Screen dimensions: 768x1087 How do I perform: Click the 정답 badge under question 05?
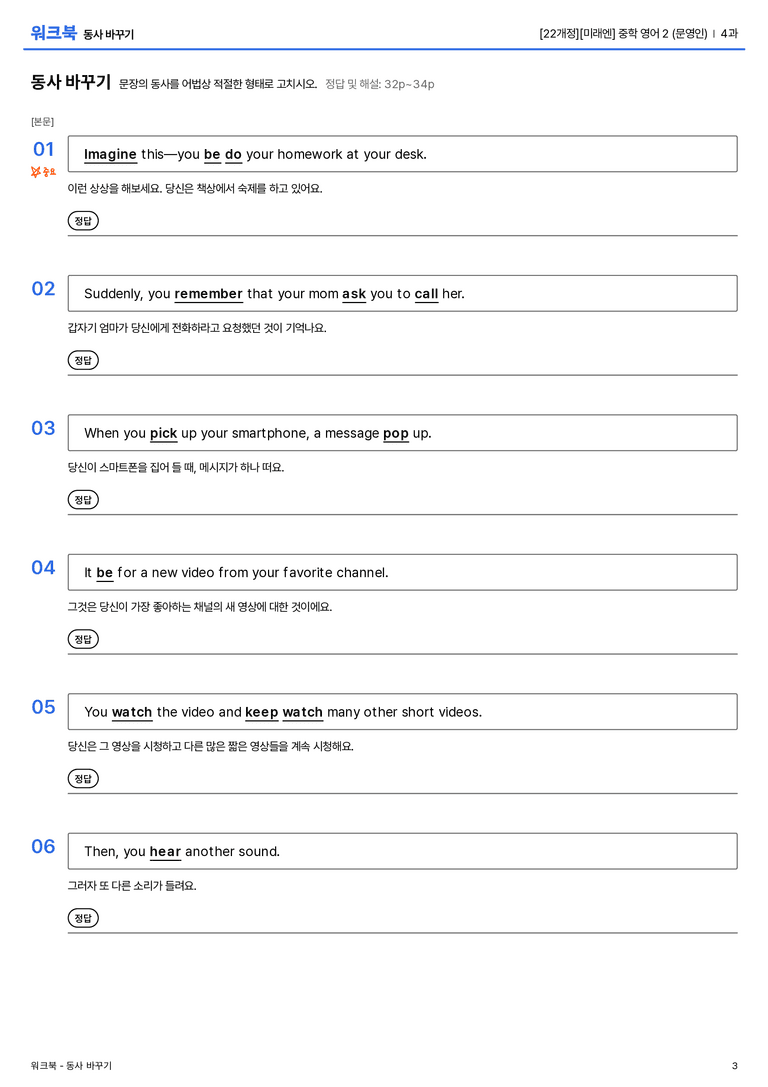click(83, 779)
